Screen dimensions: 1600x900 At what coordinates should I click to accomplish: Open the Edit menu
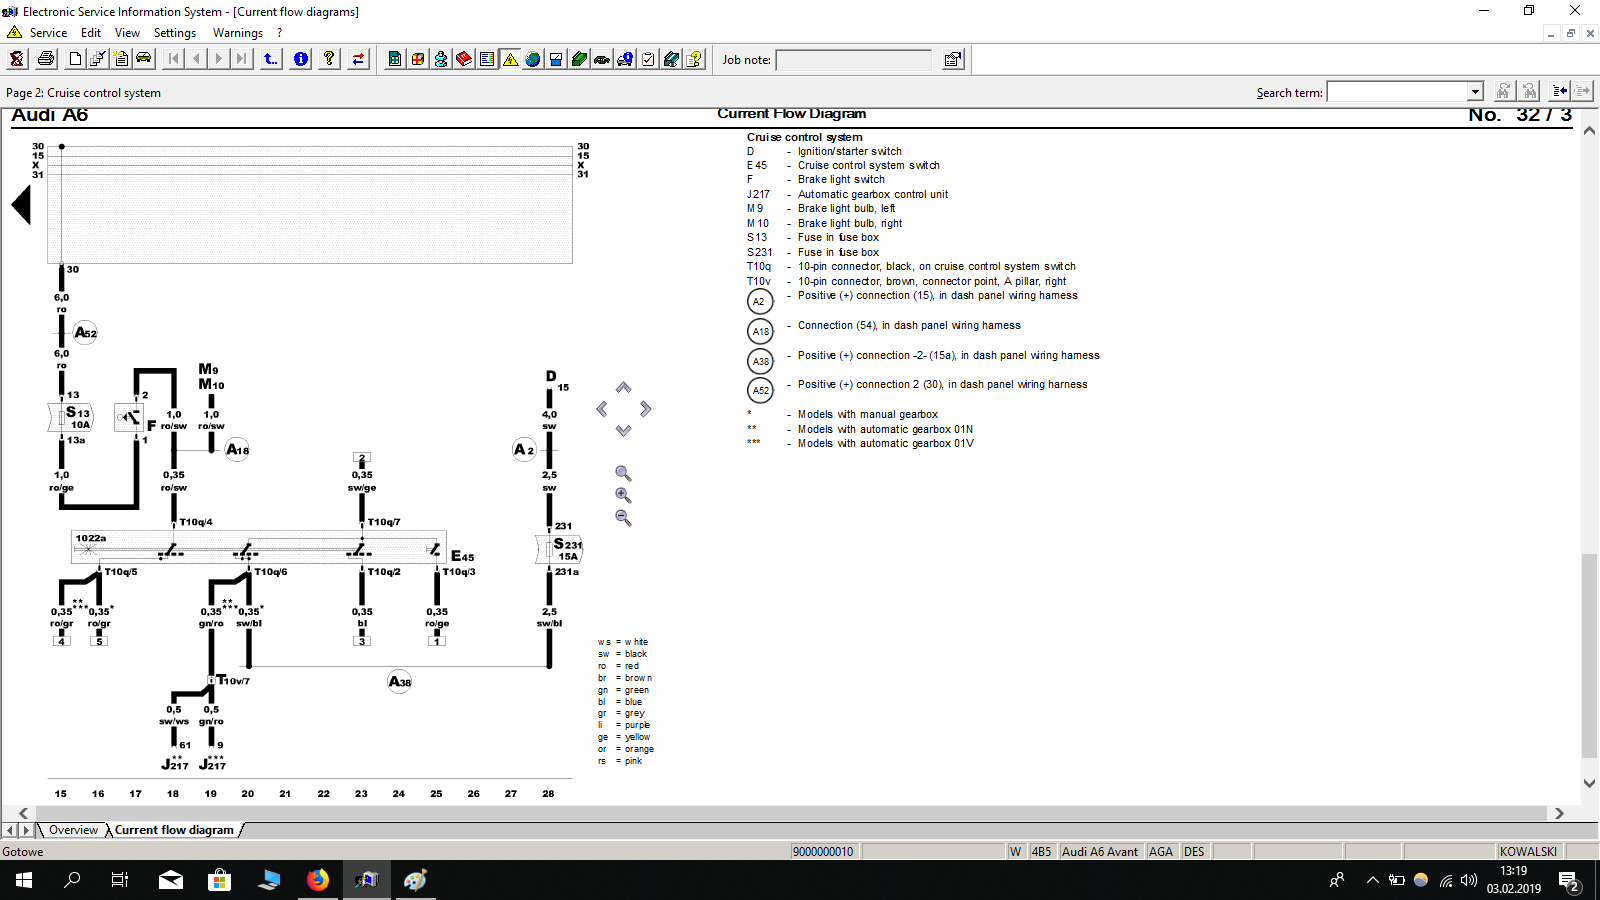(91, 33)
